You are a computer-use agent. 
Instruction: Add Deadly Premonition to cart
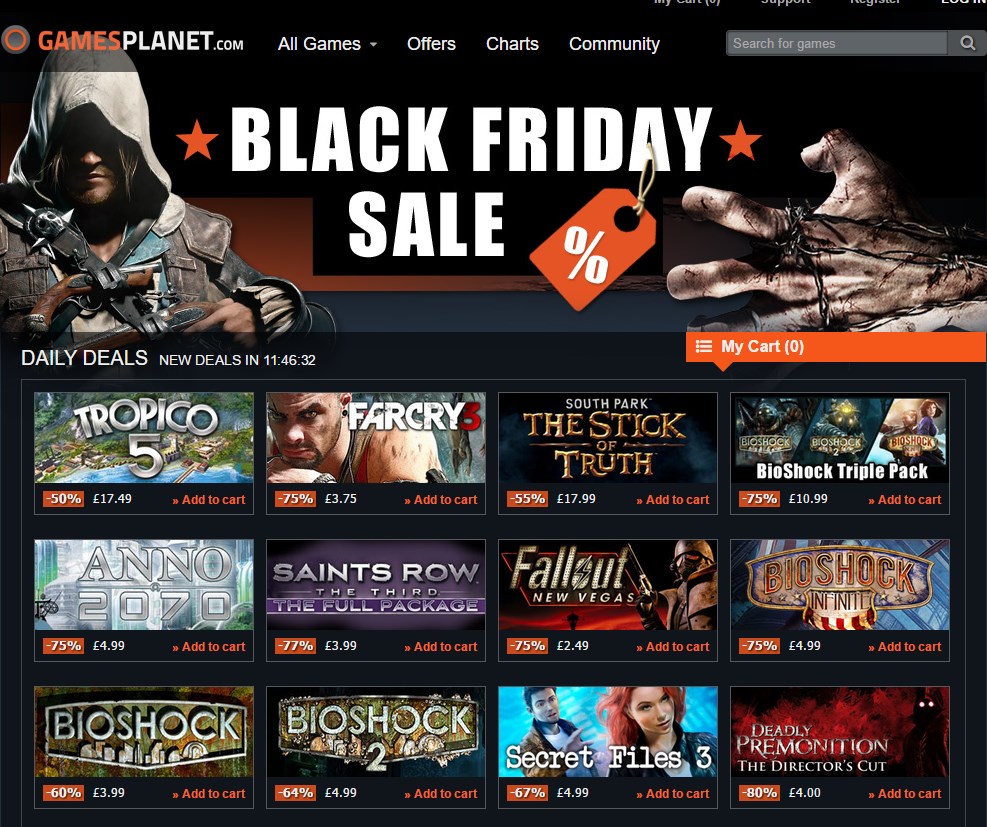click(x=905, y=794)
